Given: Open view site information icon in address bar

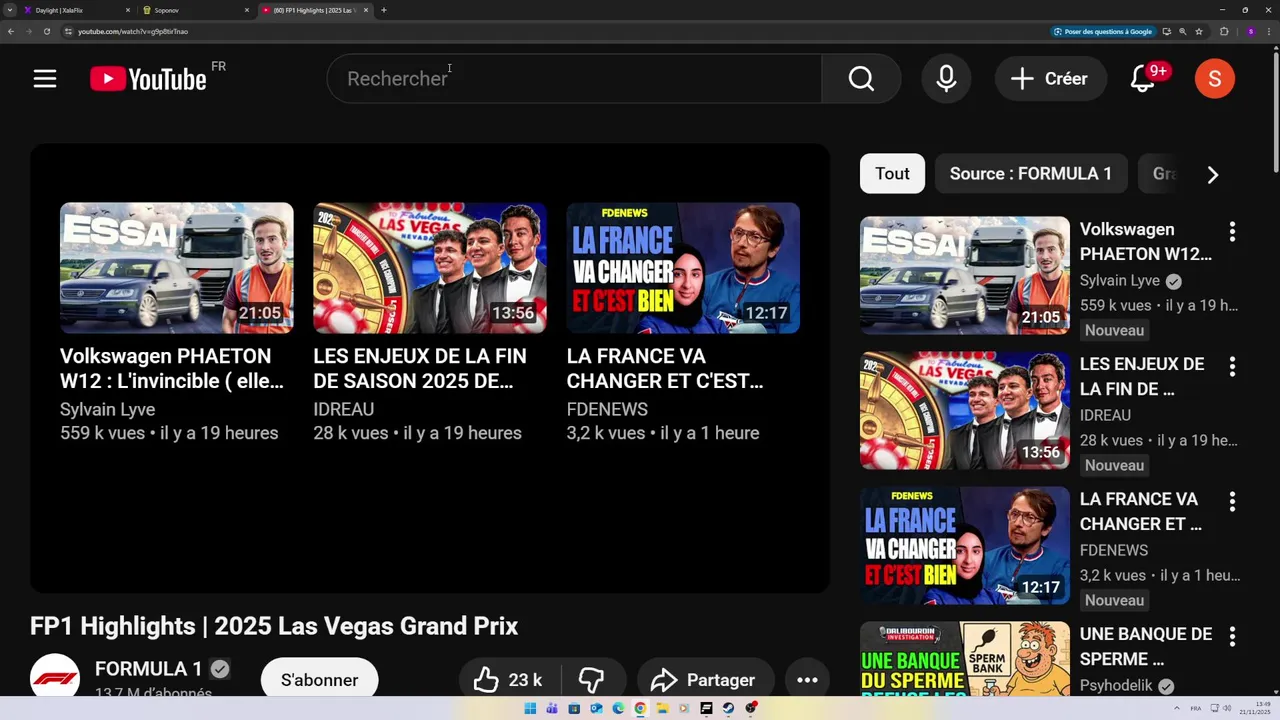Looking at the screenshot, I should point(68,31).
